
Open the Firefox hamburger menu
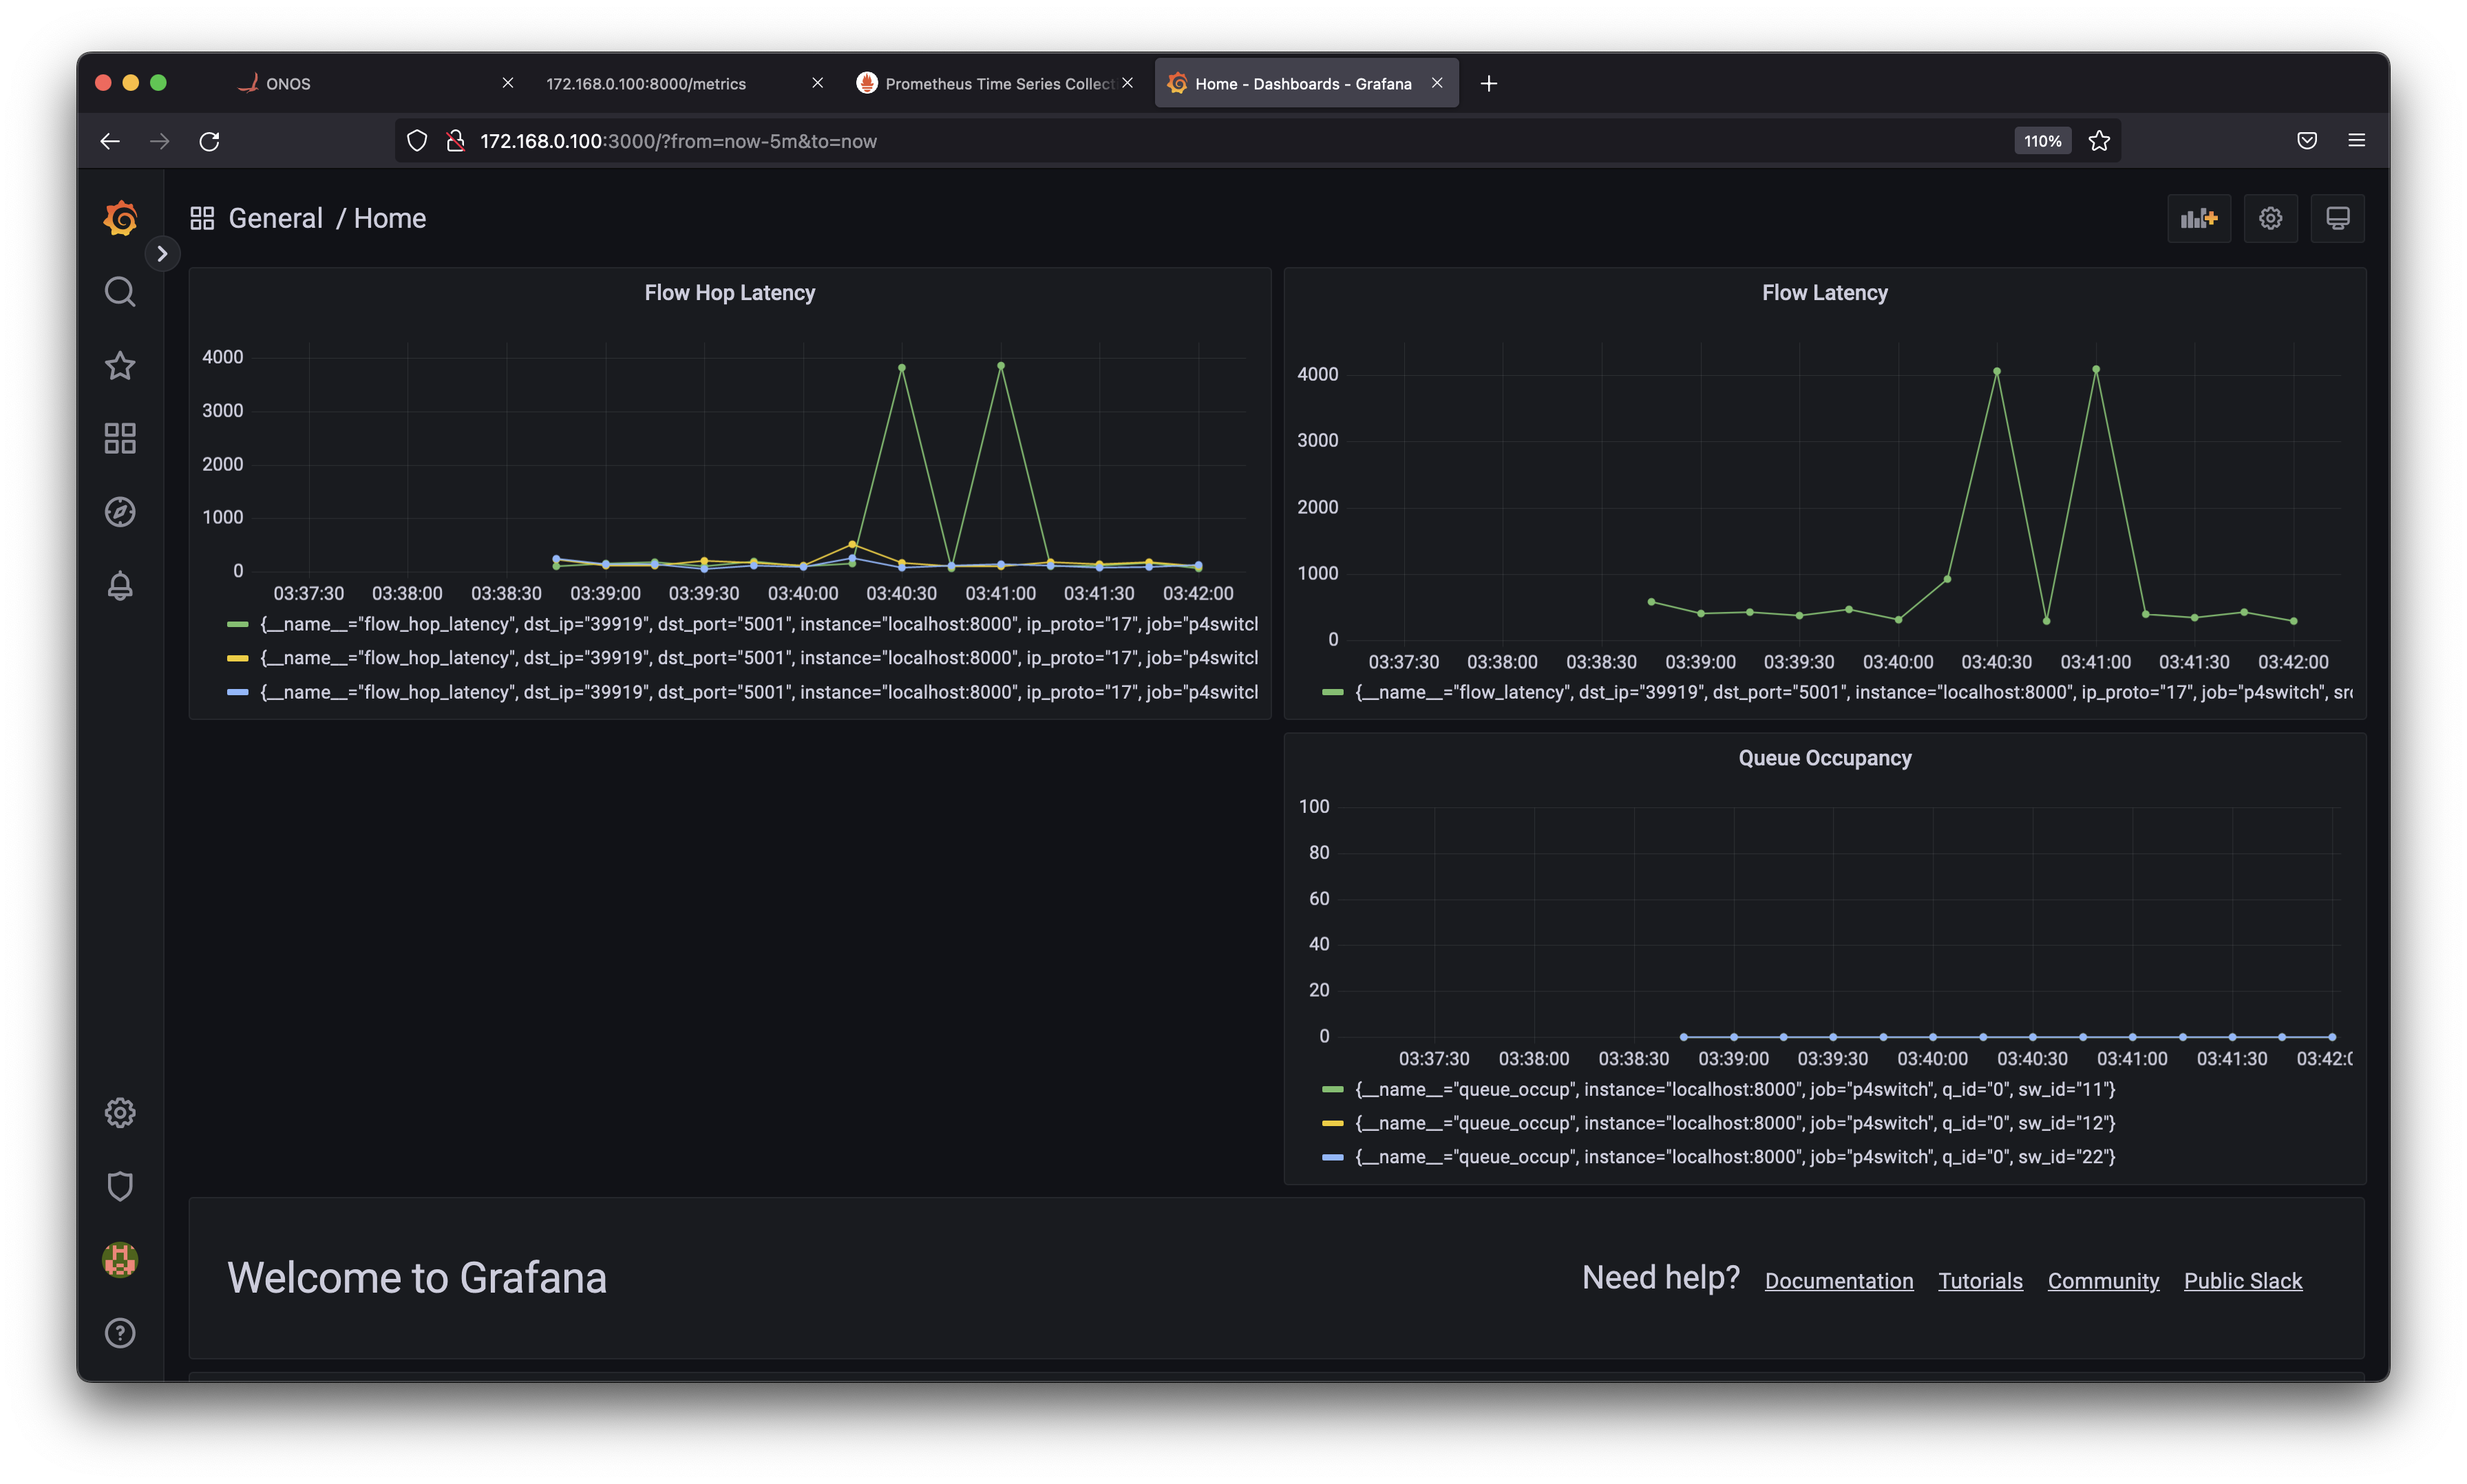pyautogui.click(x=2357, y=141)
